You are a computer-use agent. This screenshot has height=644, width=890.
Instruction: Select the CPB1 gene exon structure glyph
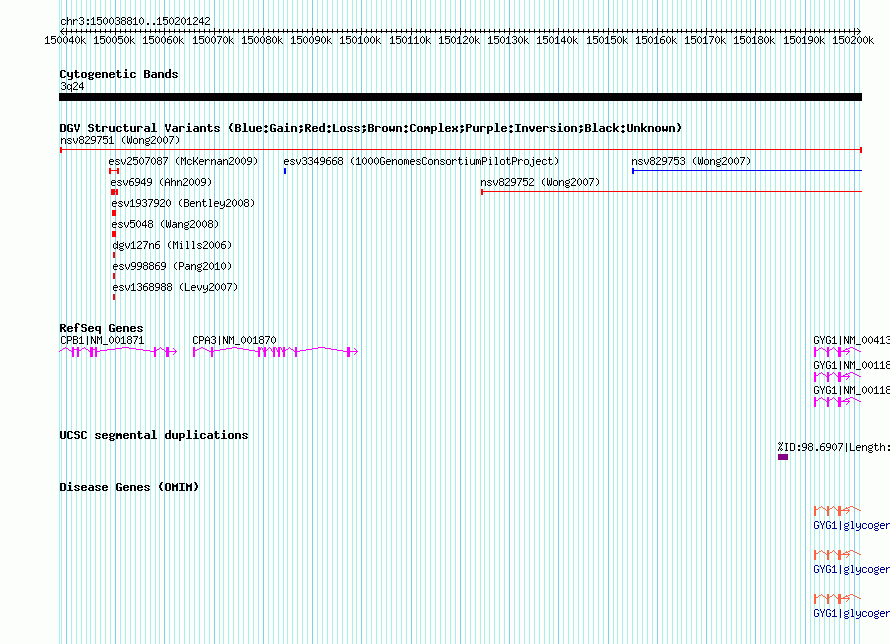pyautogui.click(x=118, y=352)
